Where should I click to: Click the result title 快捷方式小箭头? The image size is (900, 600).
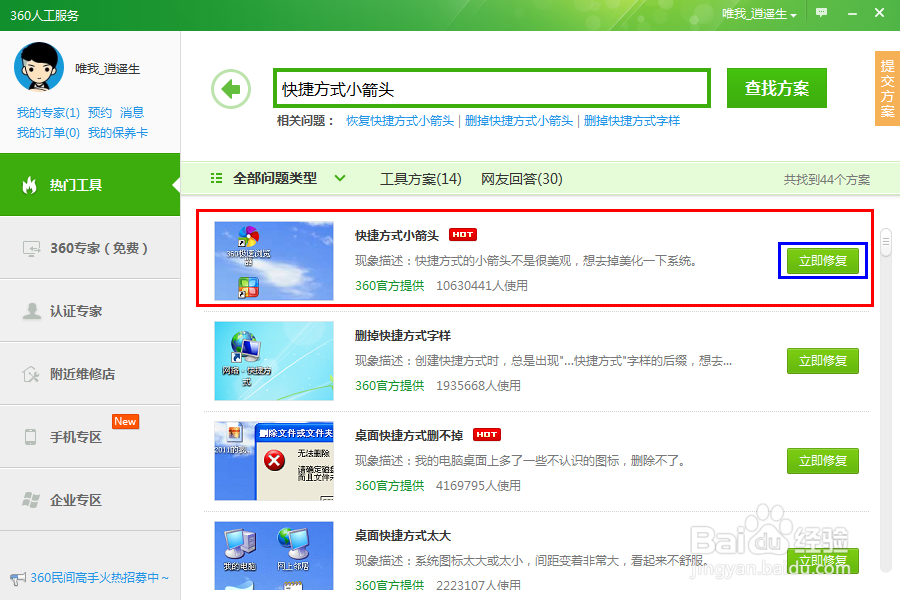click(397, 235)
